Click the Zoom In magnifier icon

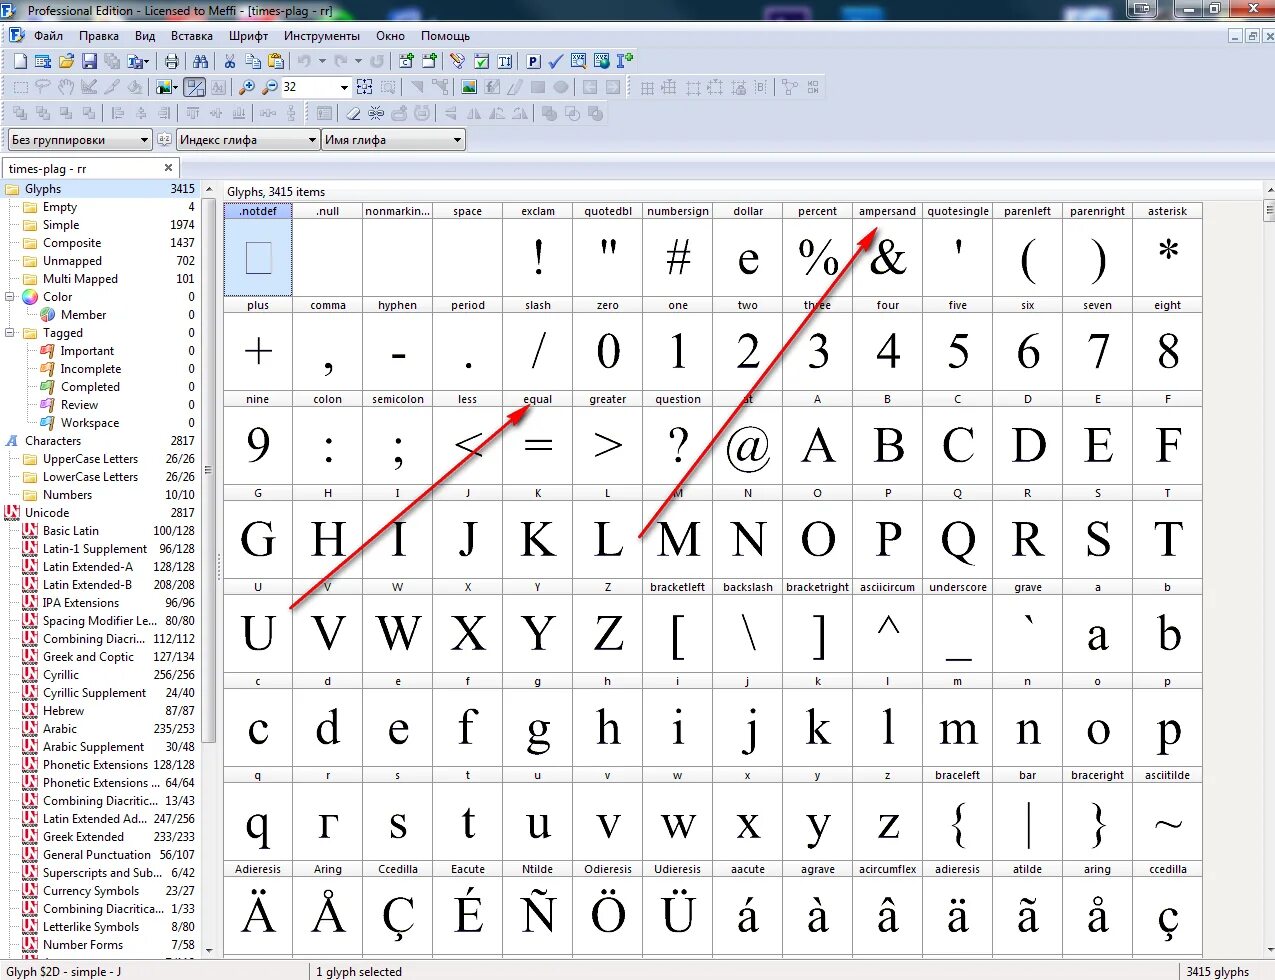coord(247,87)
